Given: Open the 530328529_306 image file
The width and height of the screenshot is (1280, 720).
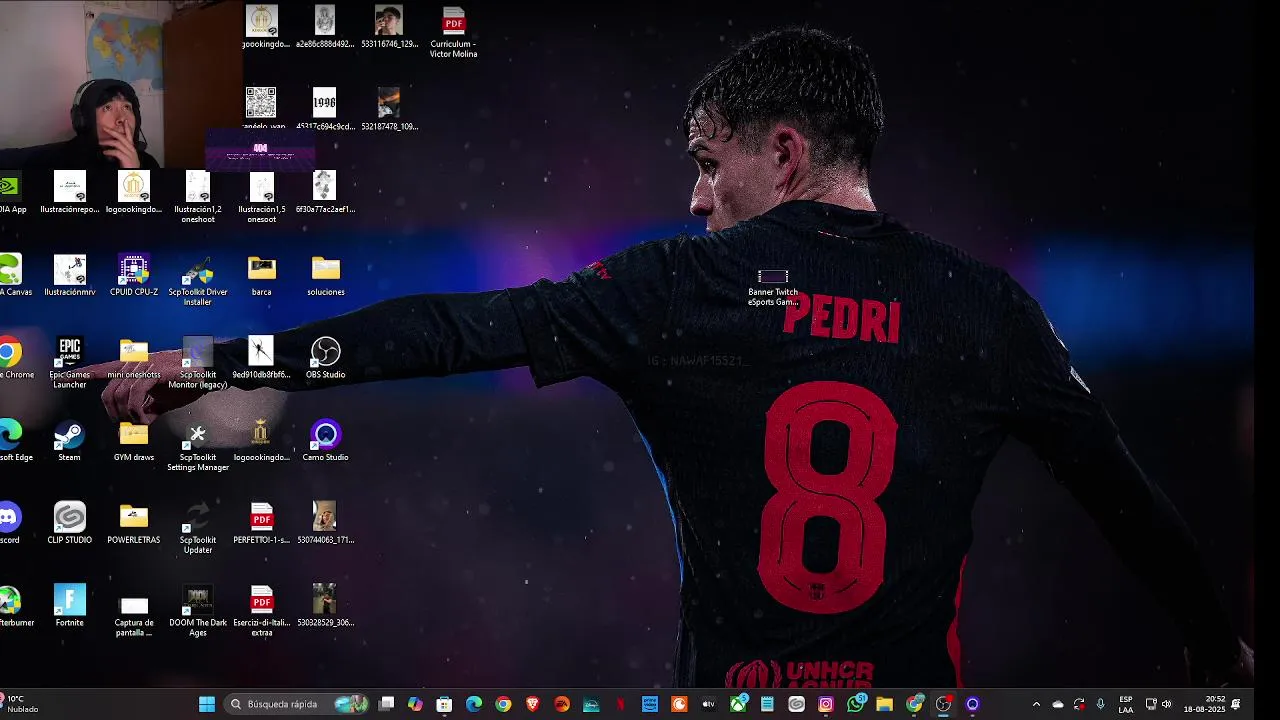Looking at the screenshot, I should [x=325, y=607].
